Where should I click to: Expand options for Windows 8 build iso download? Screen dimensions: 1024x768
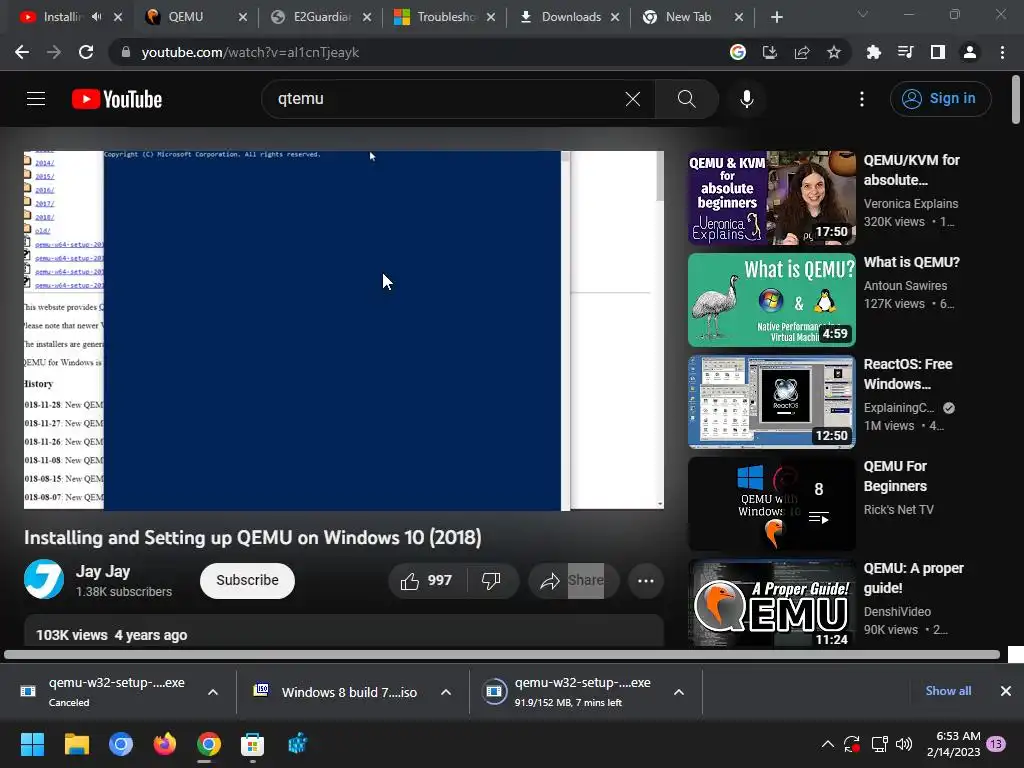click(446, 692)
